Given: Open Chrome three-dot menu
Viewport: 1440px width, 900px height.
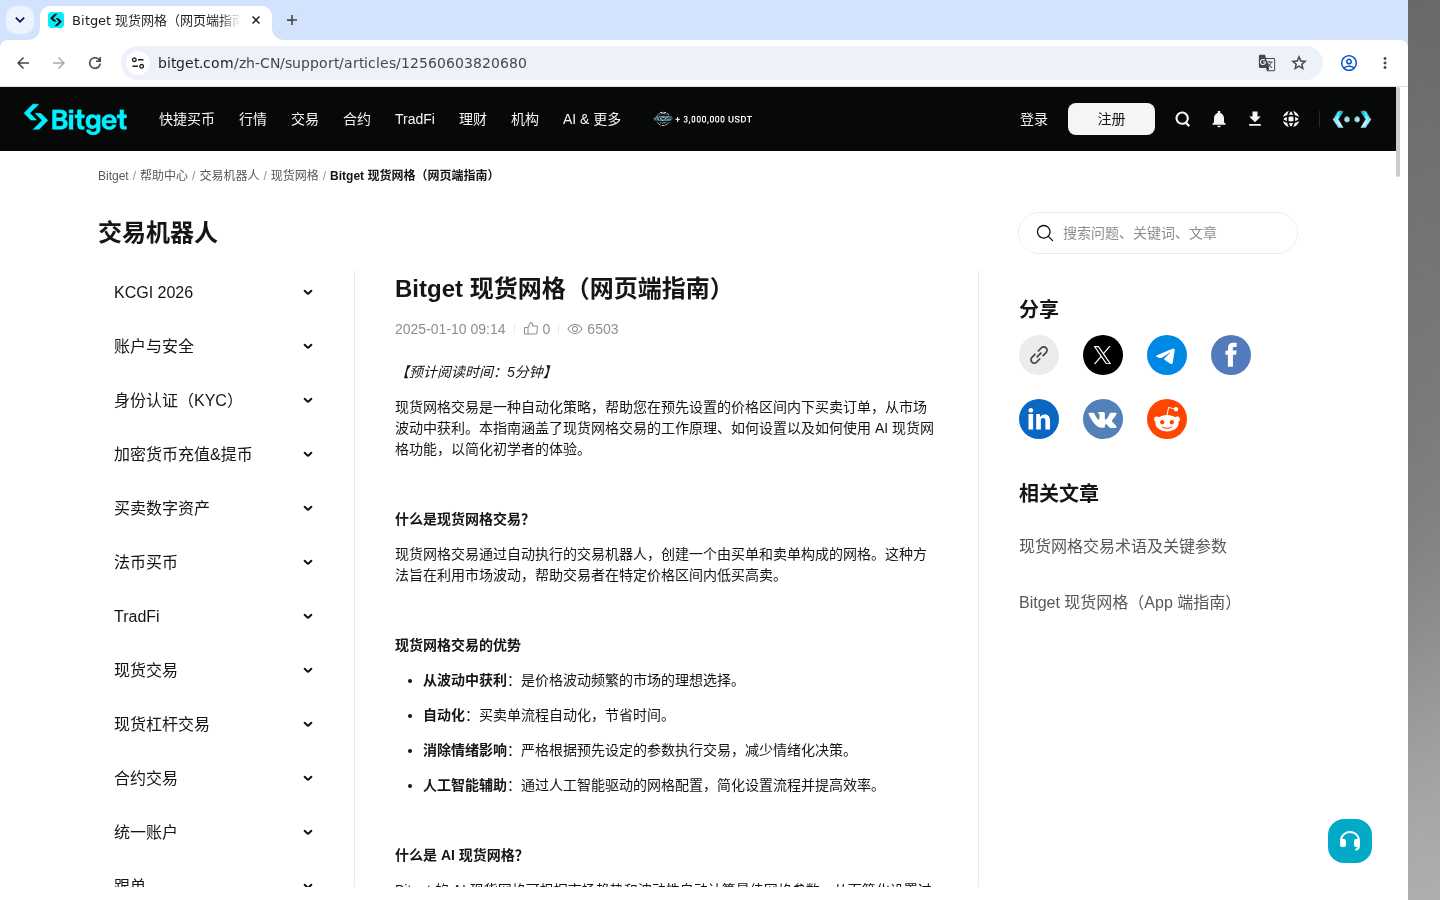Looking at the screenshot, I should coord(1385,63).
